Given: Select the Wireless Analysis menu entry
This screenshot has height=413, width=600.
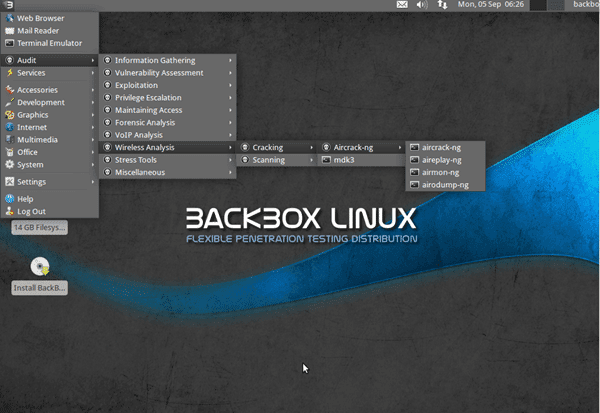Looking at the screenshot, I should pyautogui.click(x=168, y=147).
